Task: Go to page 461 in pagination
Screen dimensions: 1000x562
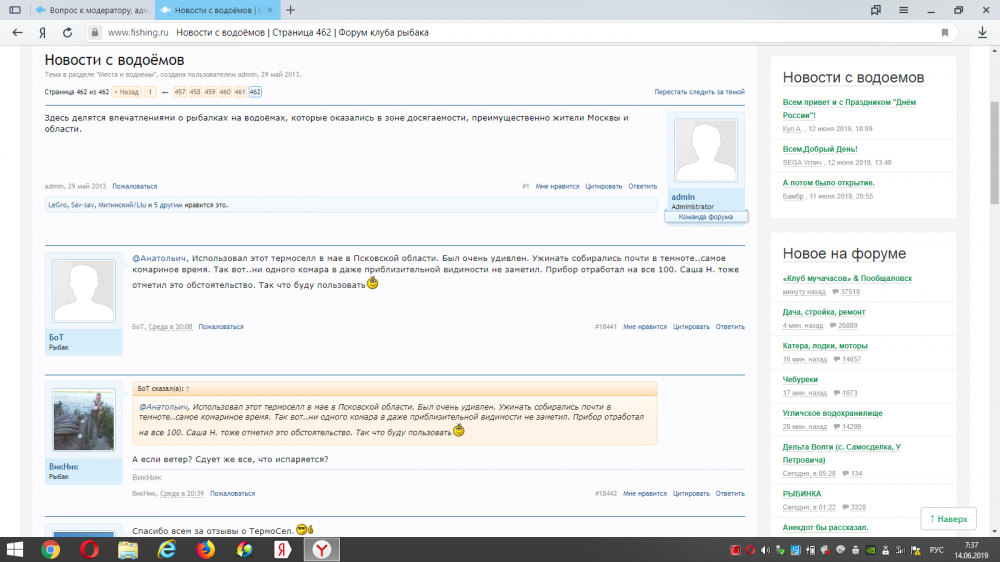Action: coord(240,92)
